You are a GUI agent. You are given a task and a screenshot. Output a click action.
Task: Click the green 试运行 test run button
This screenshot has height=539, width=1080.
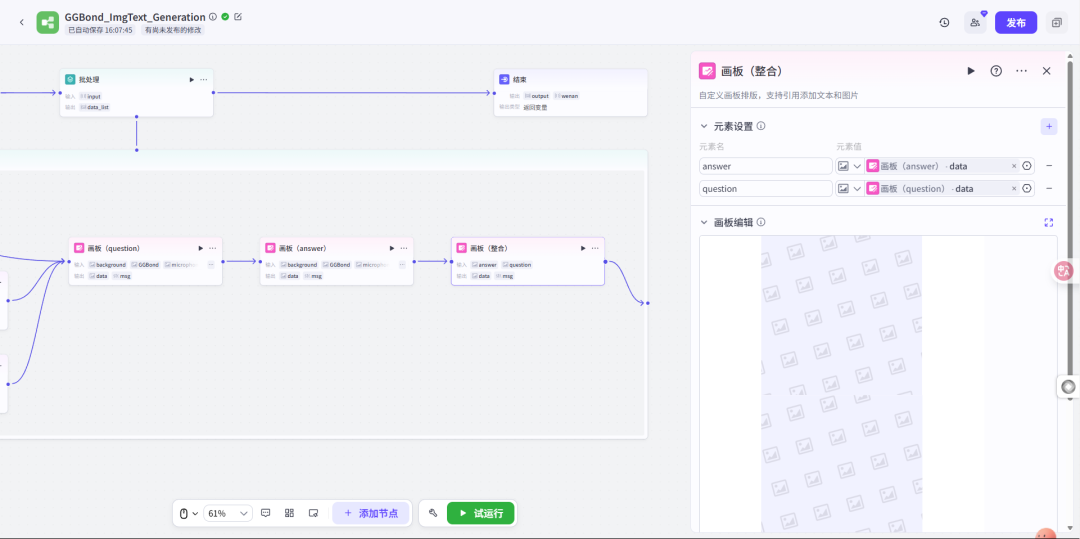[x=481, y=514]
